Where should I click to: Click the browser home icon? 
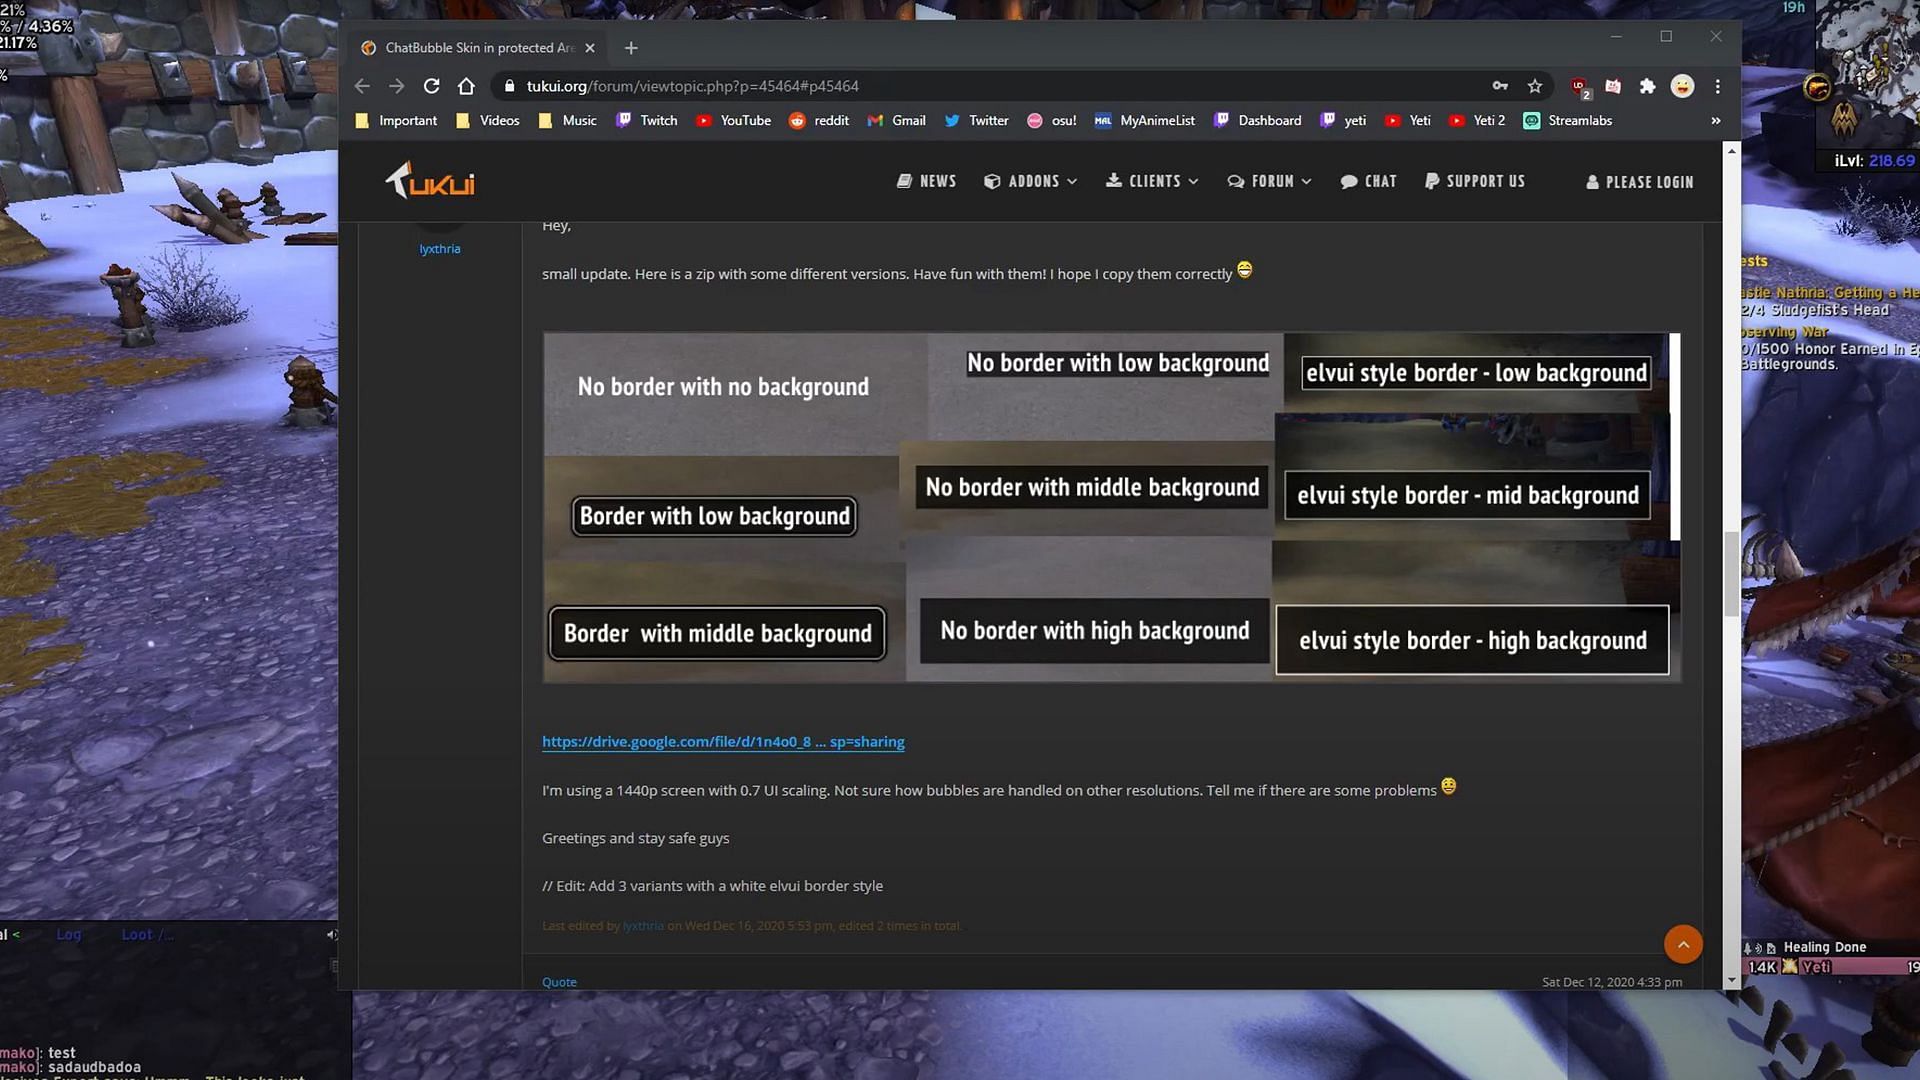466,86
